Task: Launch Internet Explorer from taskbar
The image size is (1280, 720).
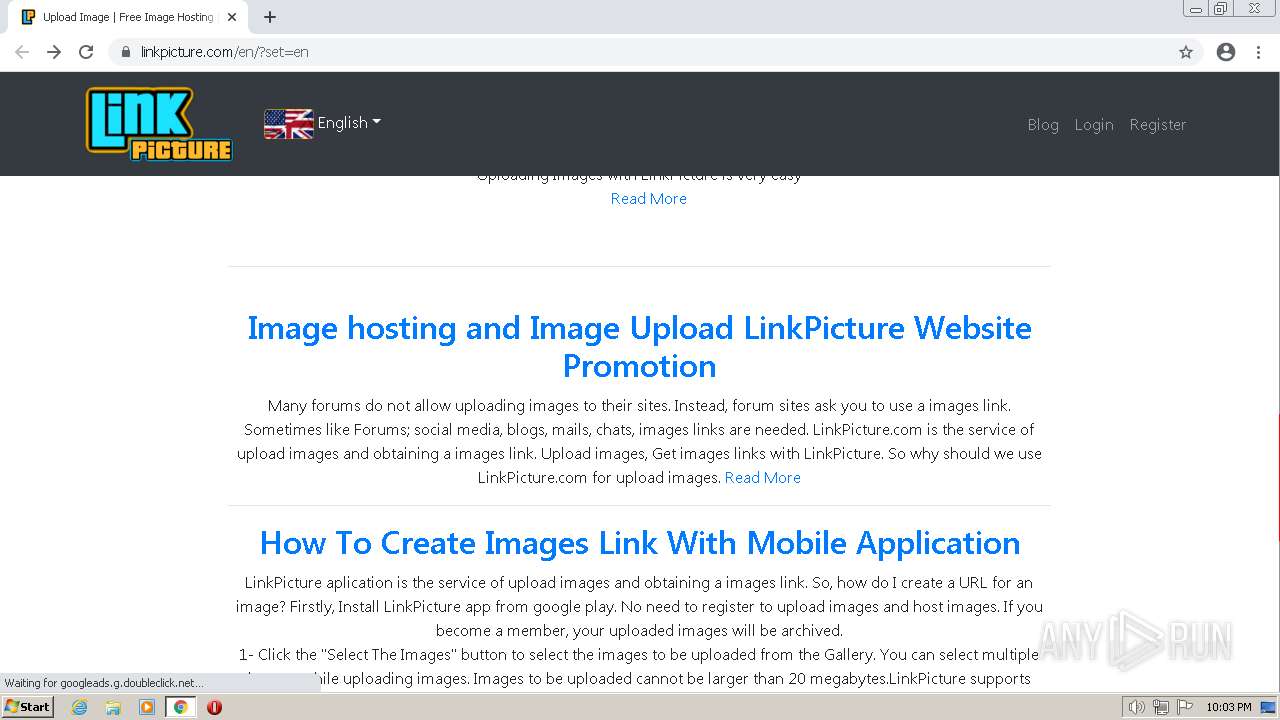Action: click(x=79, y=707)
